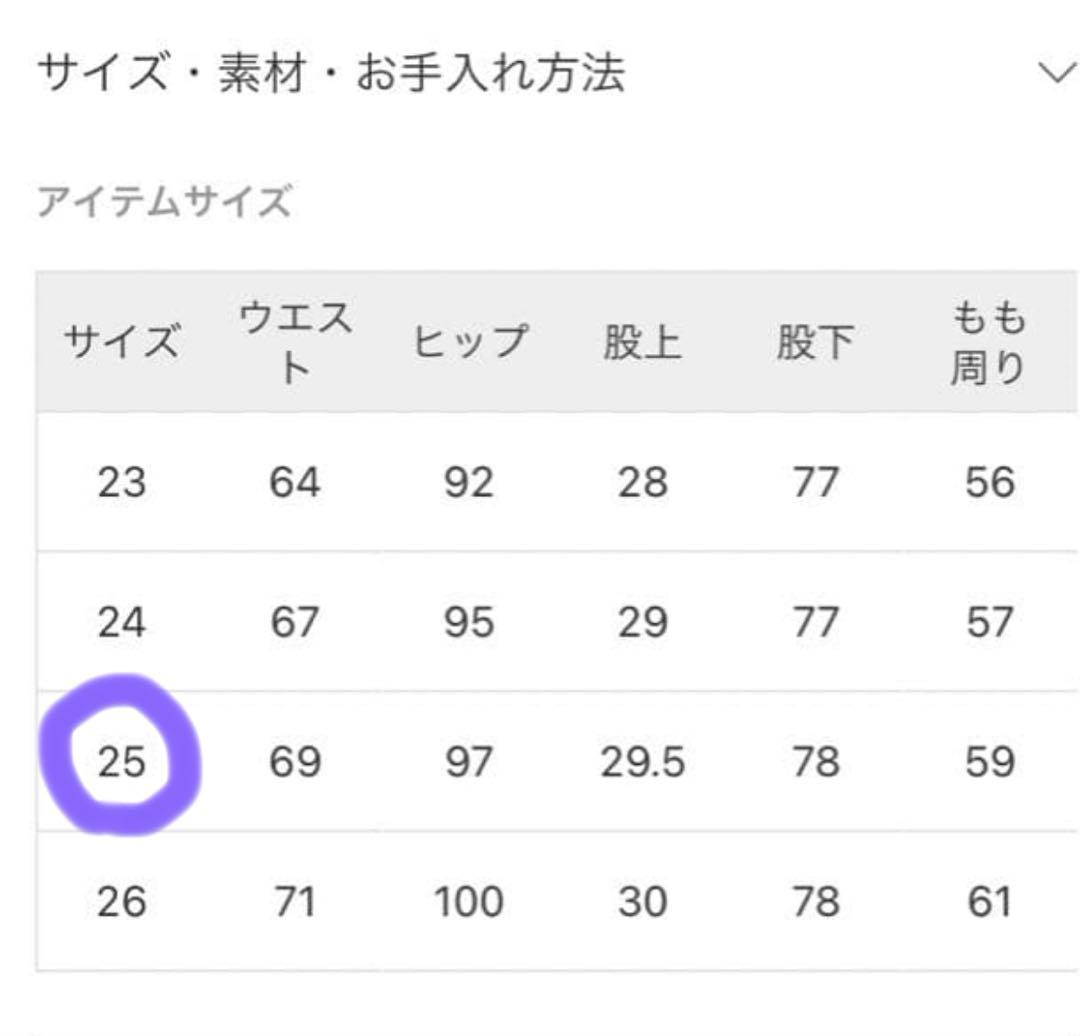
Task: Click the もも周り column header
Action: click(988, 340)
